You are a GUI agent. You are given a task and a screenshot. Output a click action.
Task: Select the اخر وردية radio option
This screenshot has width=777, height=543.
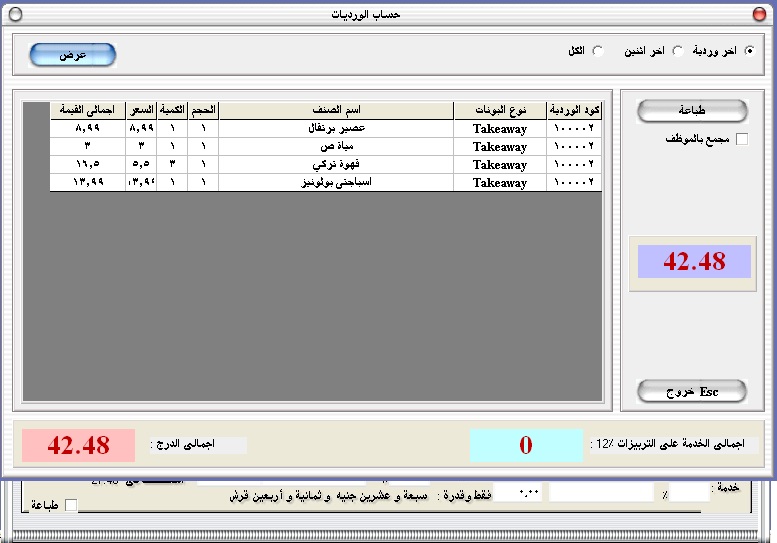pos(749,51)
